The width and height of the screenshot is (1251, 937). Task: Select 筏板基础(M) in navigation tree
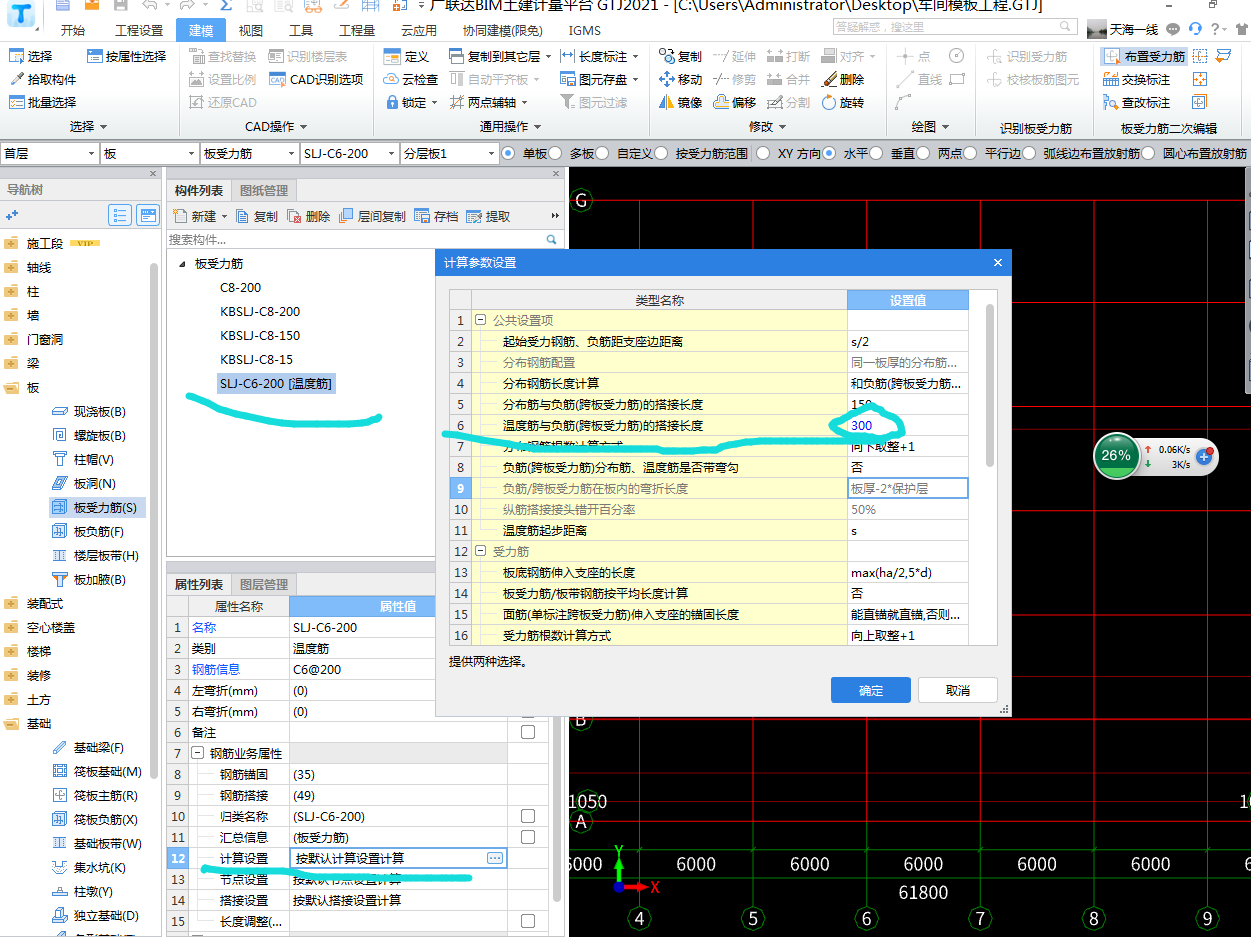[97, 772]
